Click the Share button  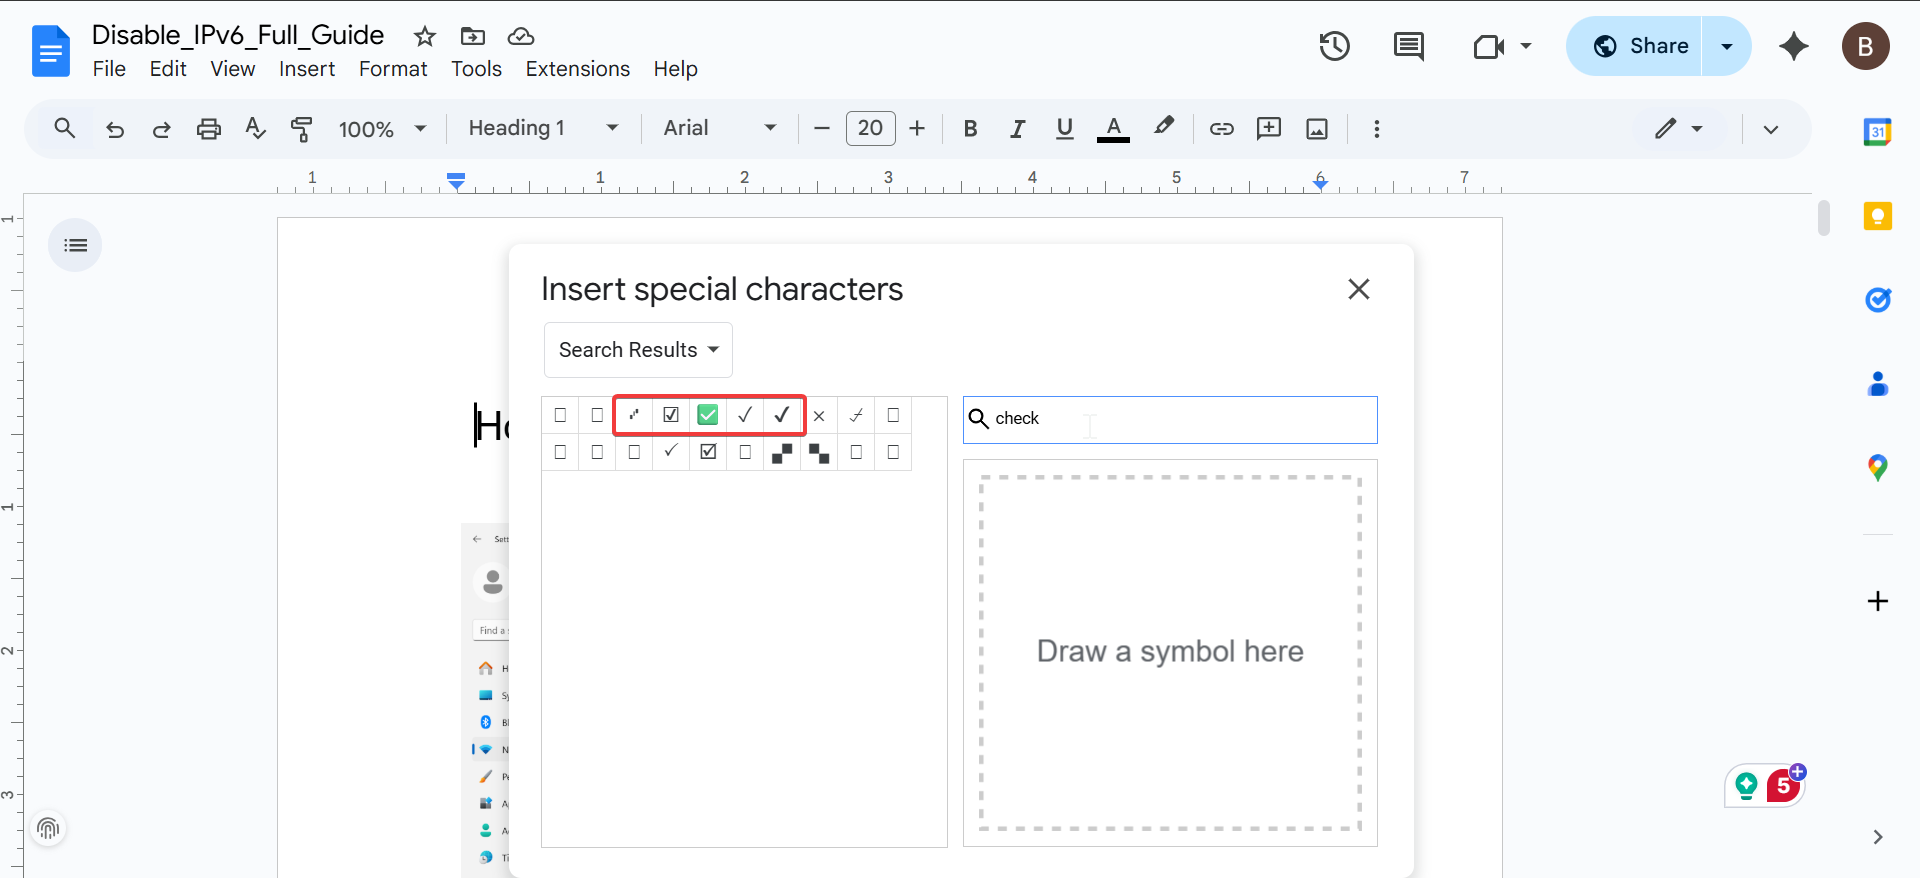point(1640,46)
